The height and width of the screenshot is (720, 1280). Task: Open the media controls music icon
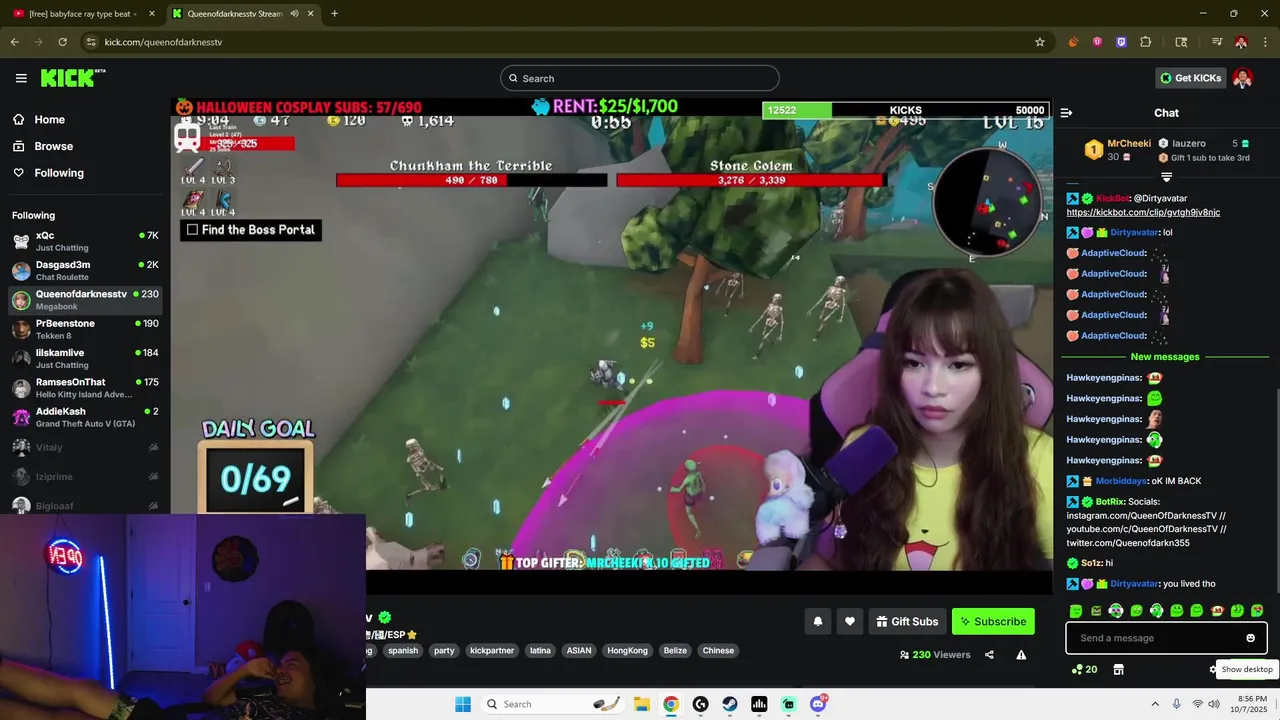[x=1217, y=42]
